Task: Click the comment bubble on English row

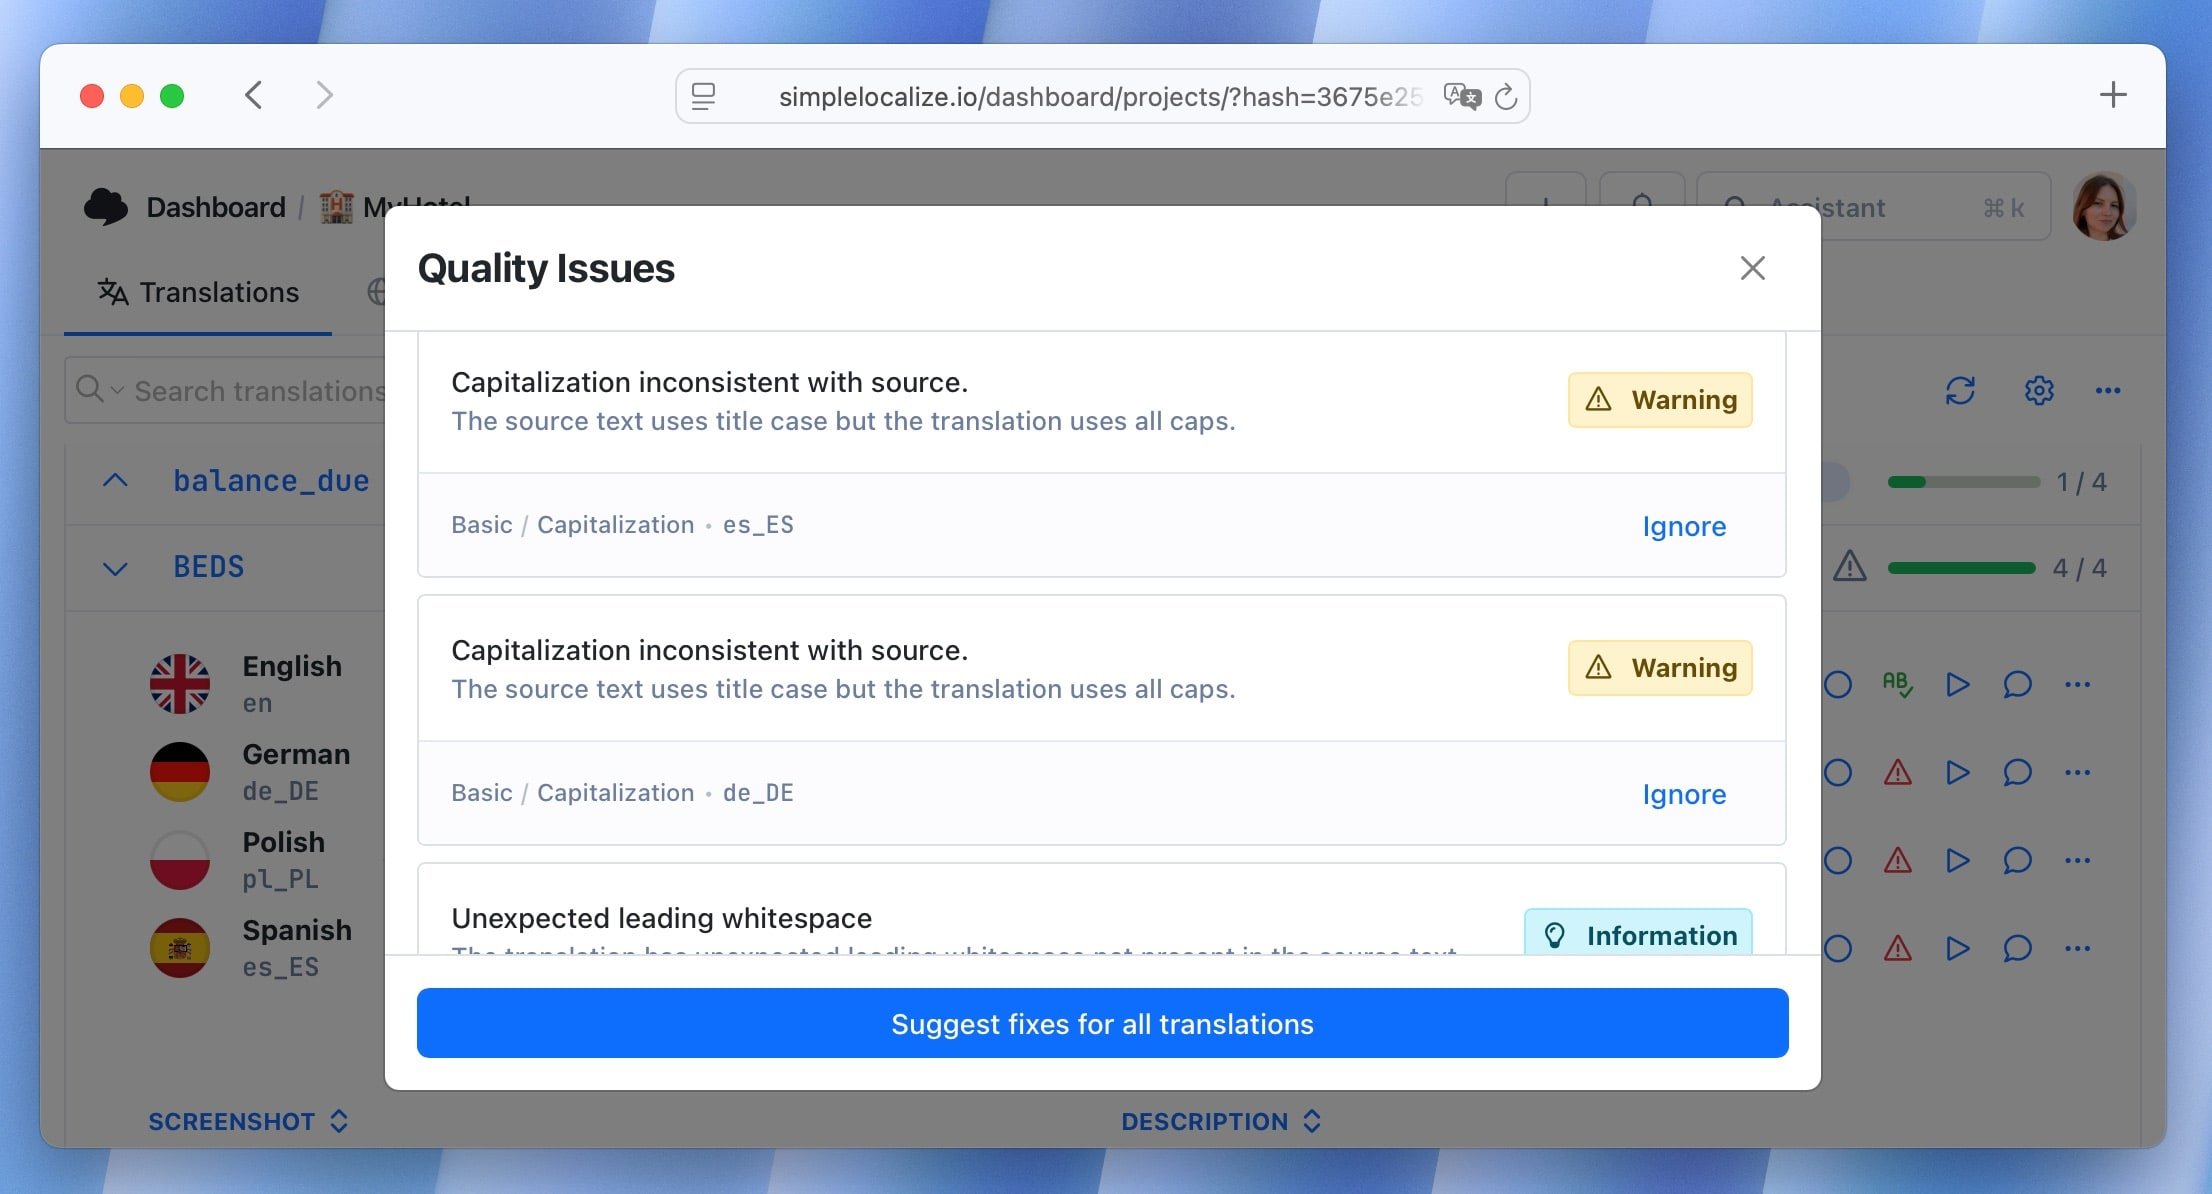Action: (x=2017, y=684)
